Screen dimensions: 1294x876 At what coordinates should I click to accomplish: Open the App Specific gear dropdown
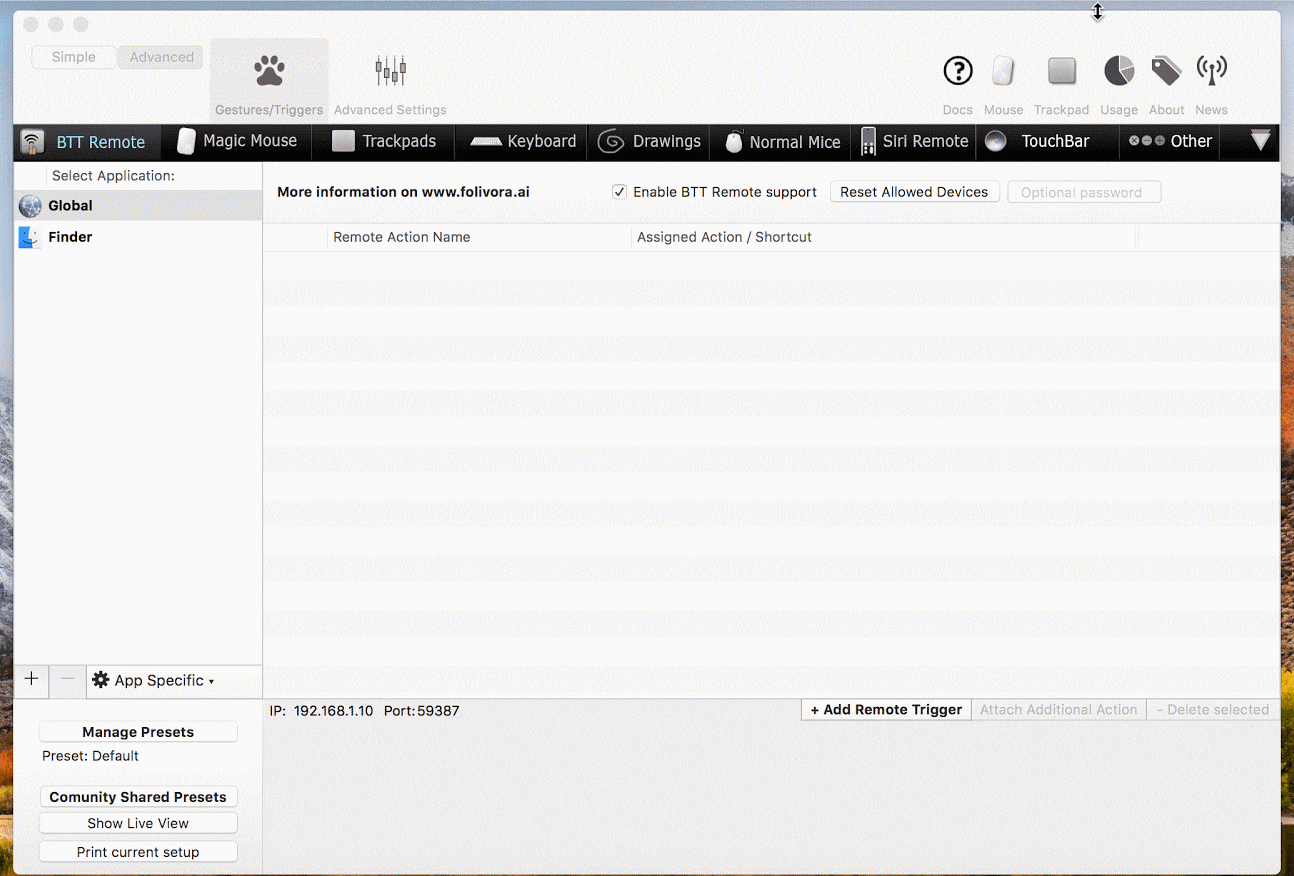point(154,680)
